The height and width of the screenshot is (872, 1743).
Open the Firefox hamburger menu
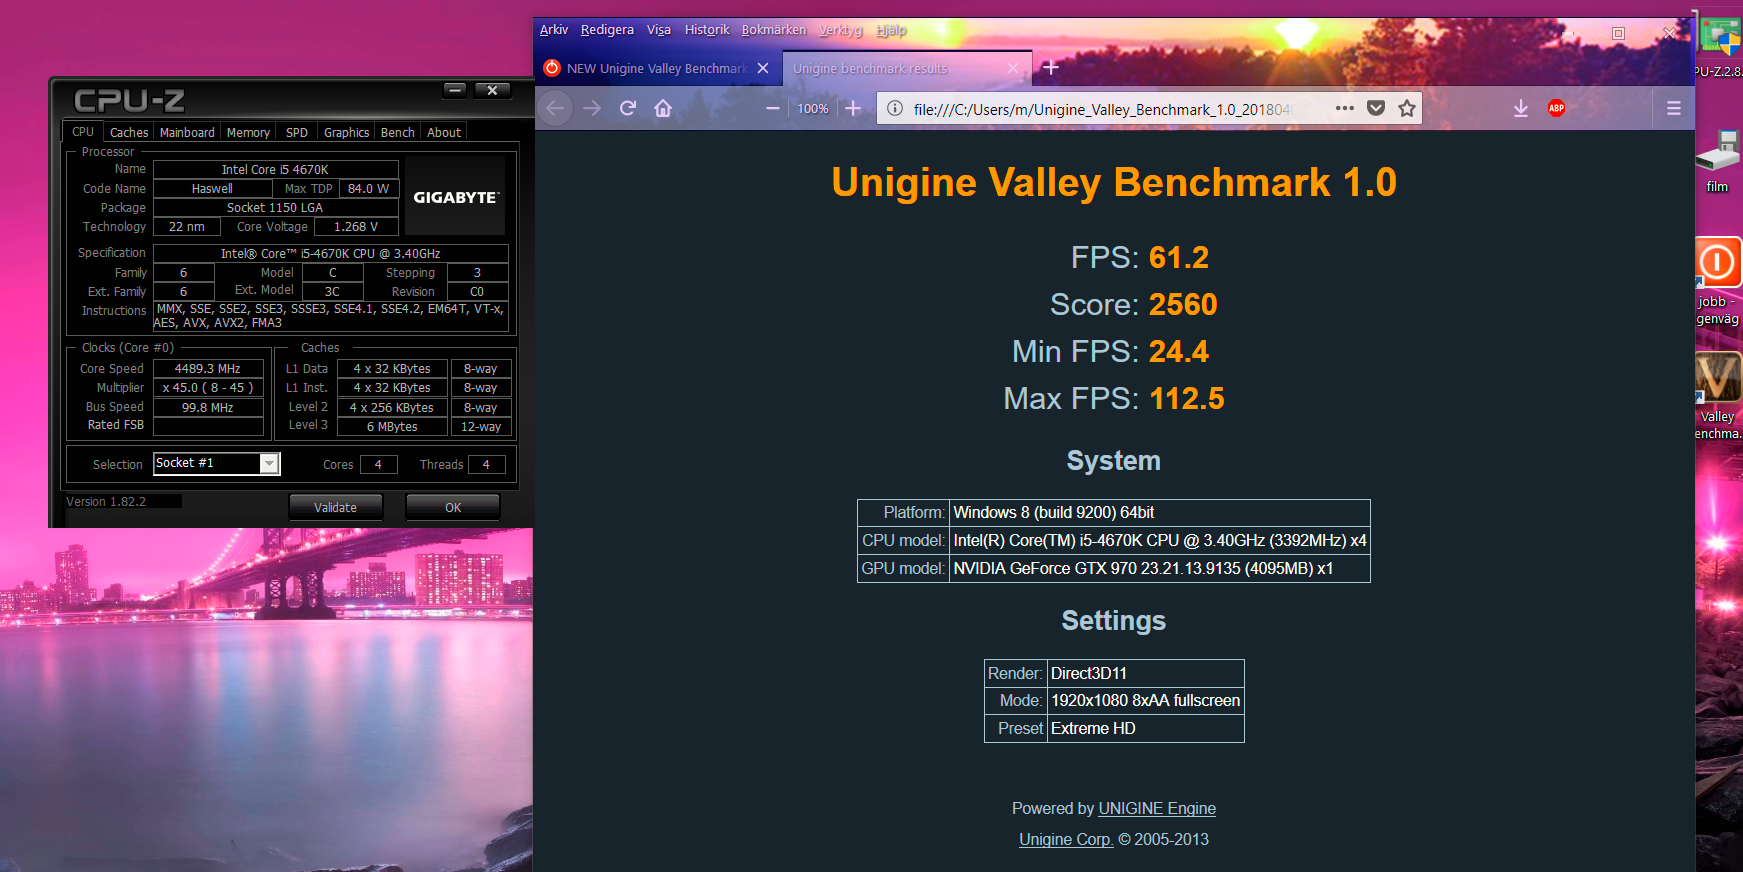click(1673, 108)
